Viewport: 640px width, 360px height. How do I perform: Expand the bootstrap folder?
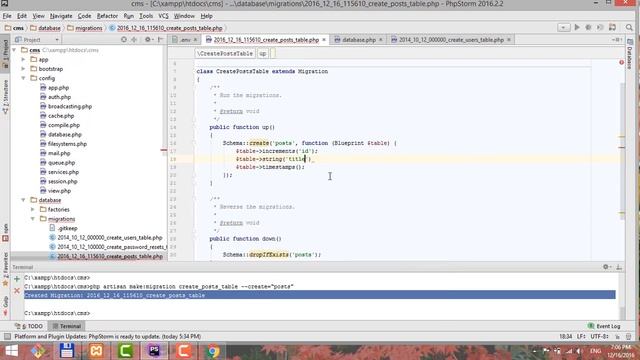(23, 69)
